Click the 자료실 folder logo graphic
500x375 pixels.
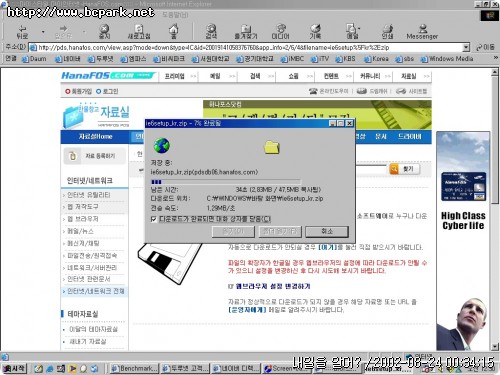(96, 115)
